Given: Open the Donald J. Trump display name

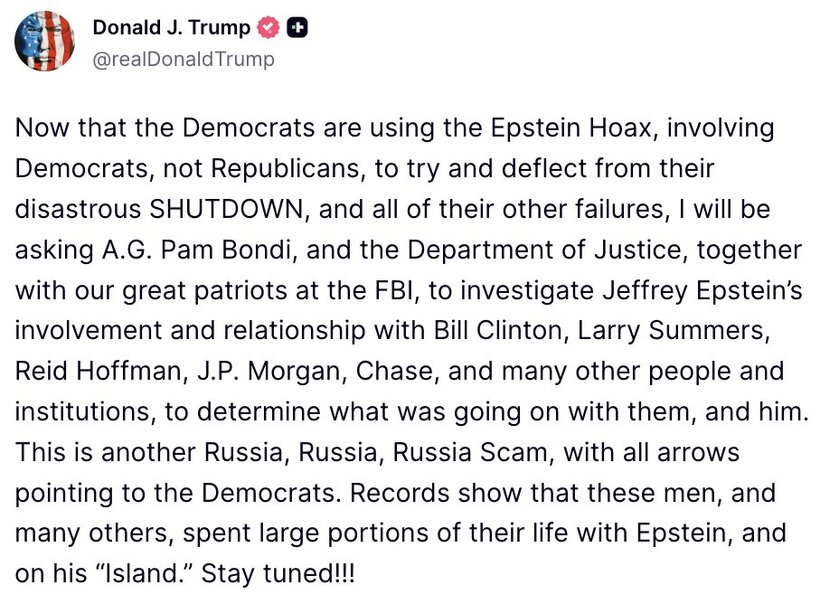Looking at the screenshot, I should [x=171, y=29].
